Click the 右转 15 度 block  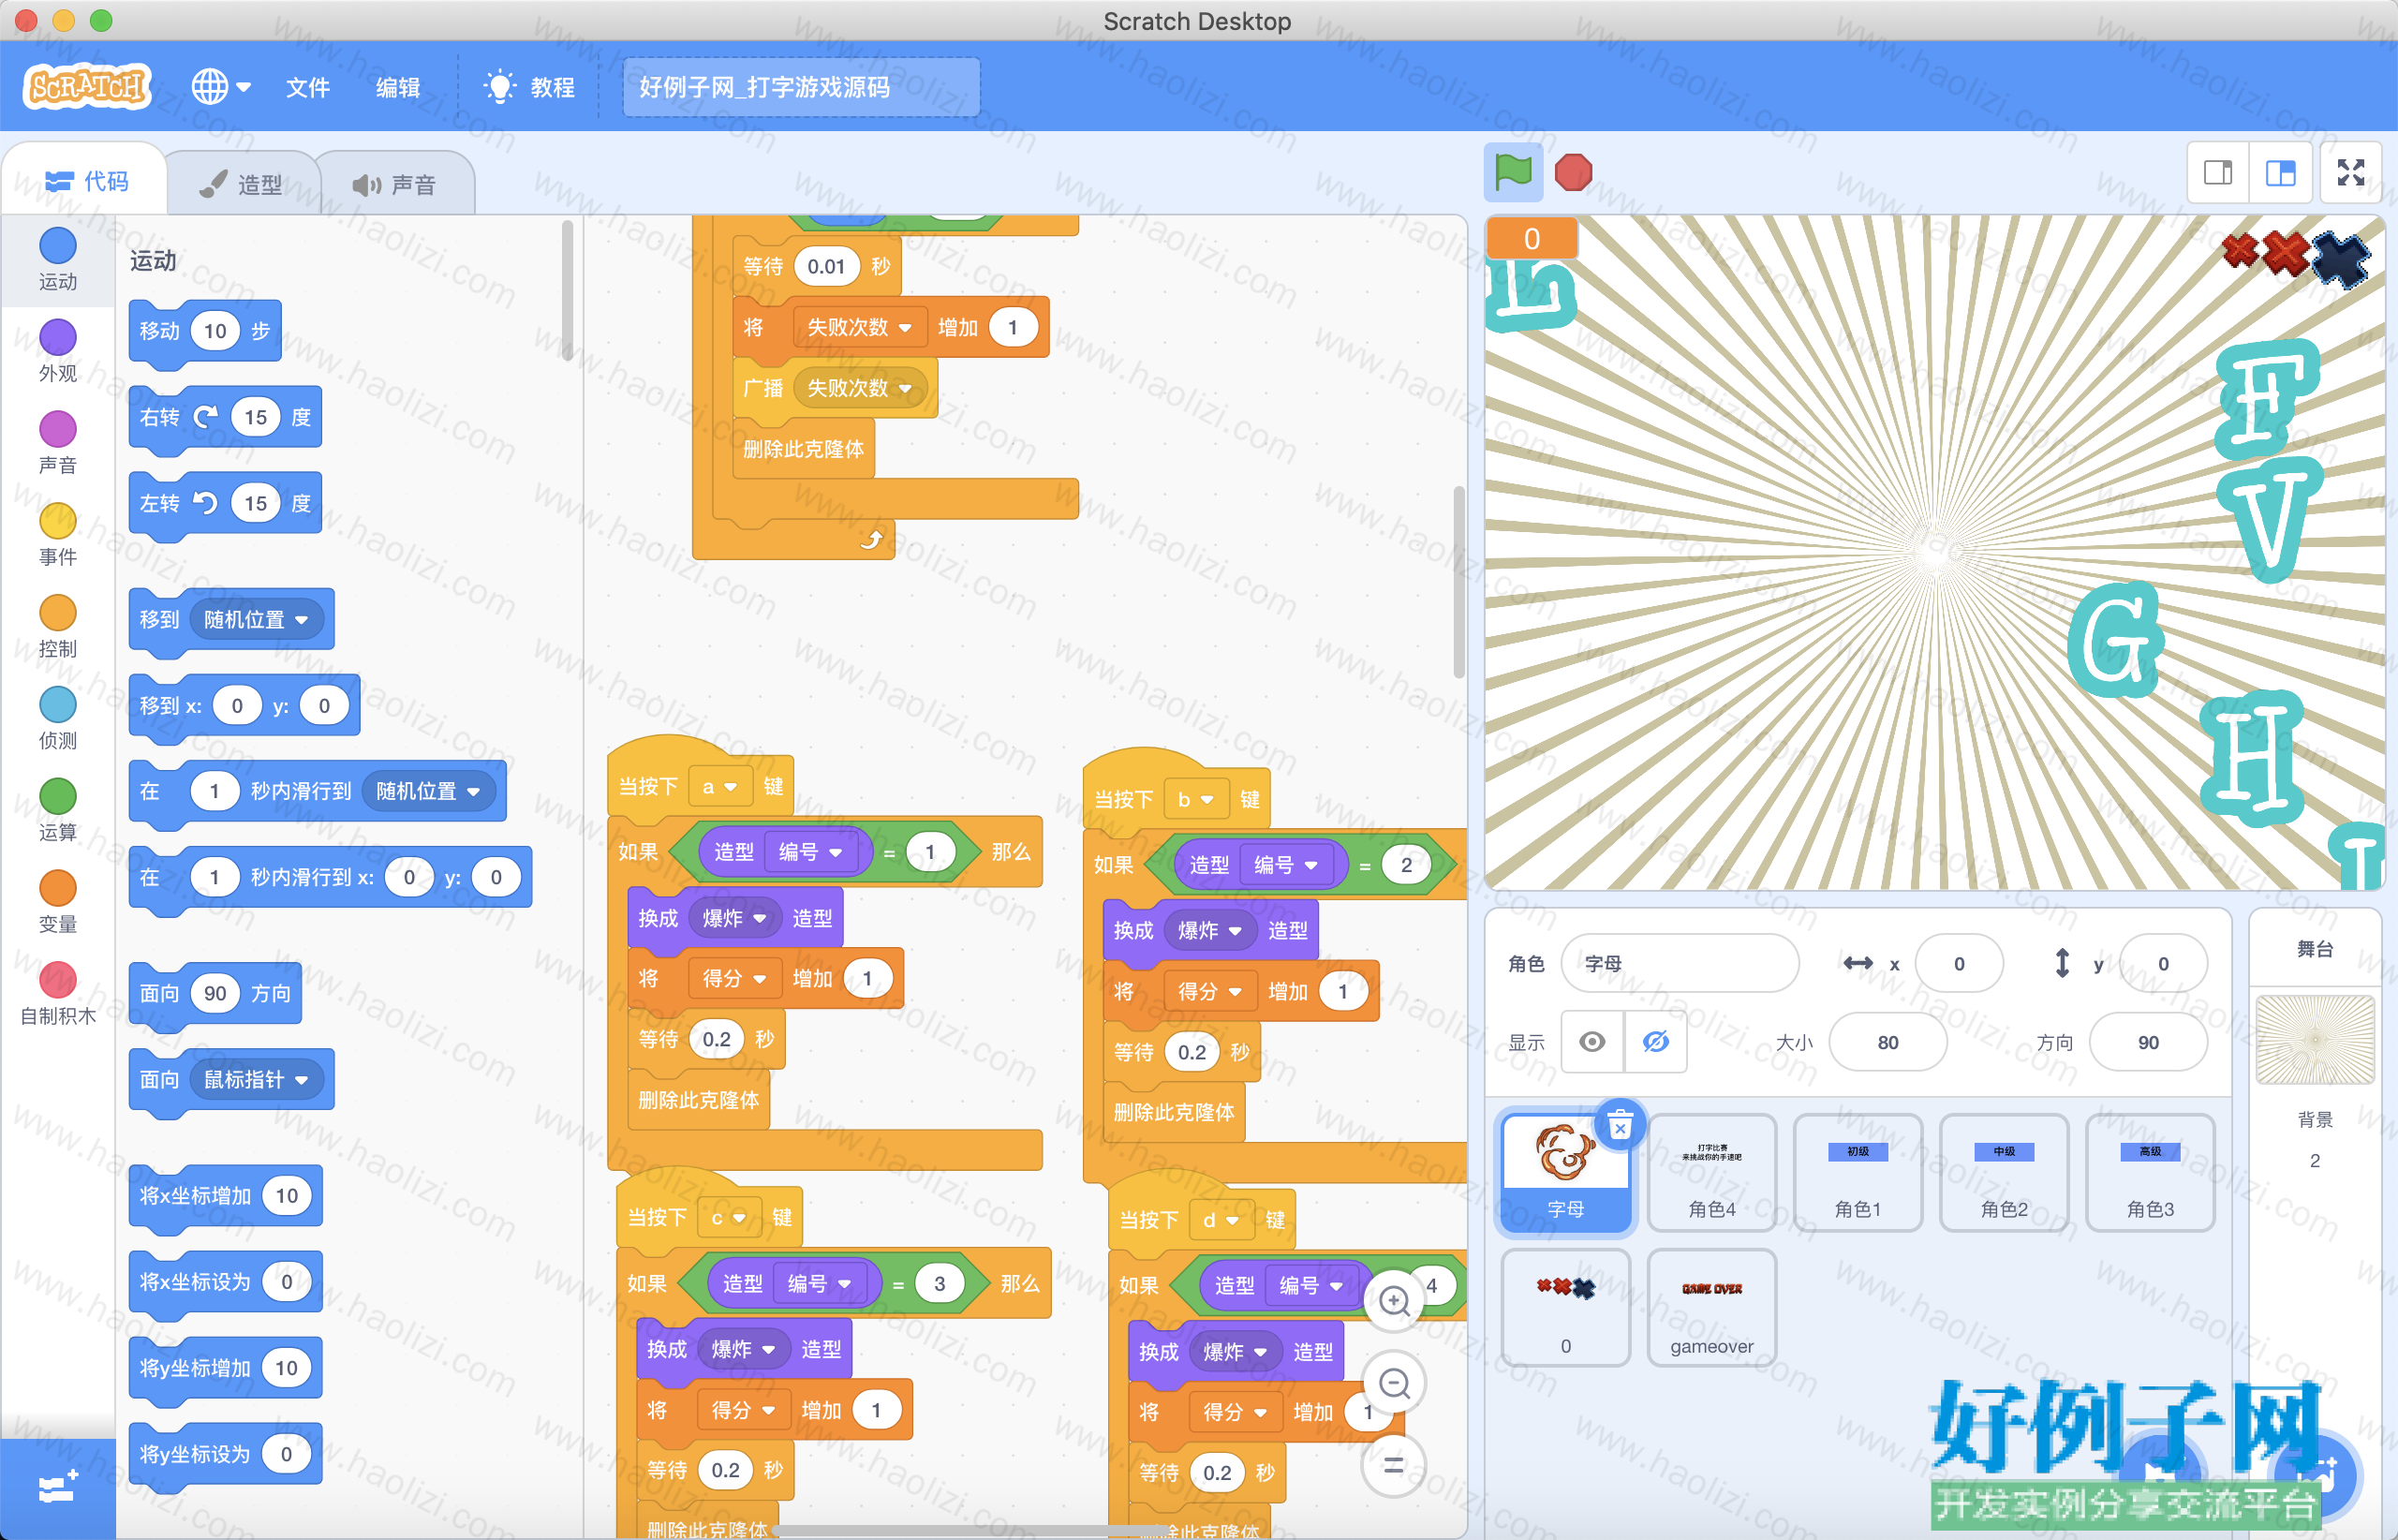click(226, 417)
